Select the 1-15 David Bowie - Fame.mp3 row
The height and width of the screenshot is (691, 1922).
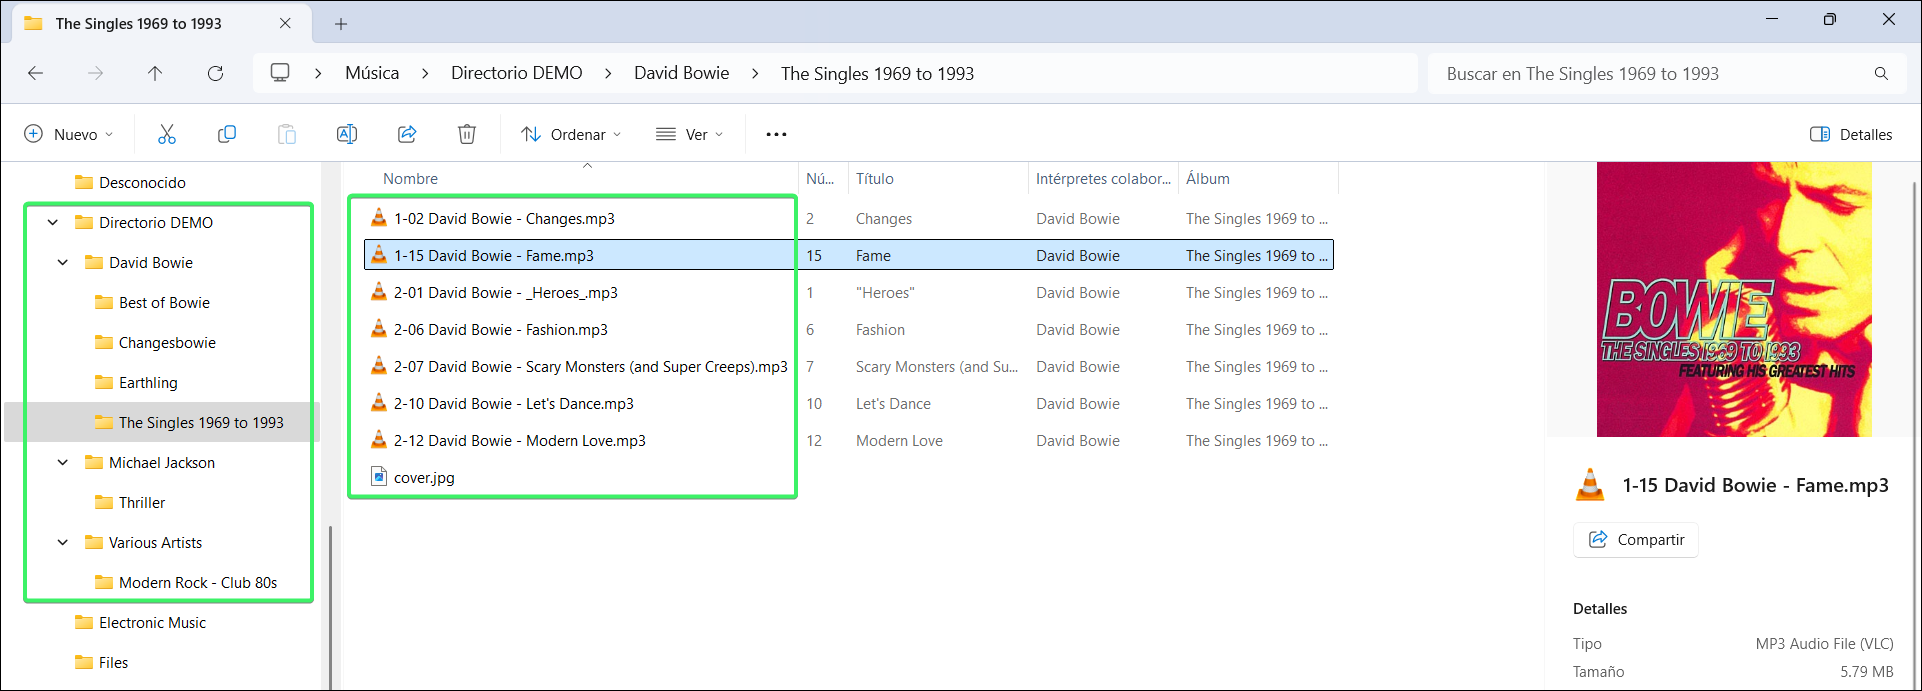tap(849, 255)
